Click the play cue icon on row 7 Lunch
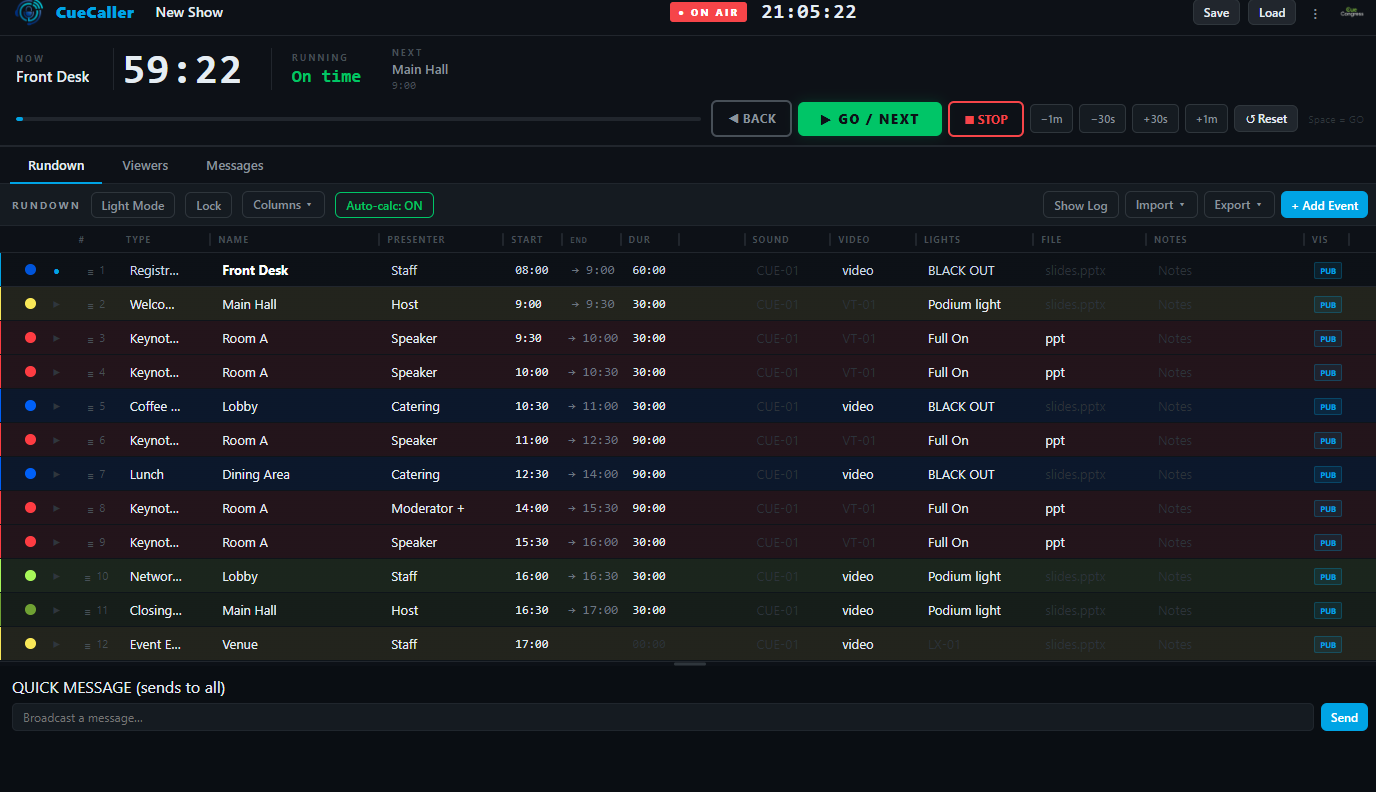The width and height of the screenshot is (1376, 792). tap(56, 474)
